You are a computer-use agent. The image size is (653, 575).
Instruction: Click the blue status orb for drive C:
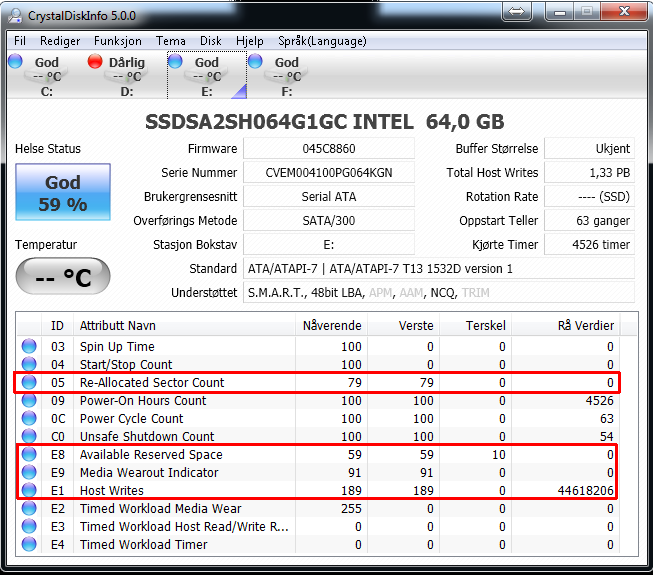[x=15, y=61]
